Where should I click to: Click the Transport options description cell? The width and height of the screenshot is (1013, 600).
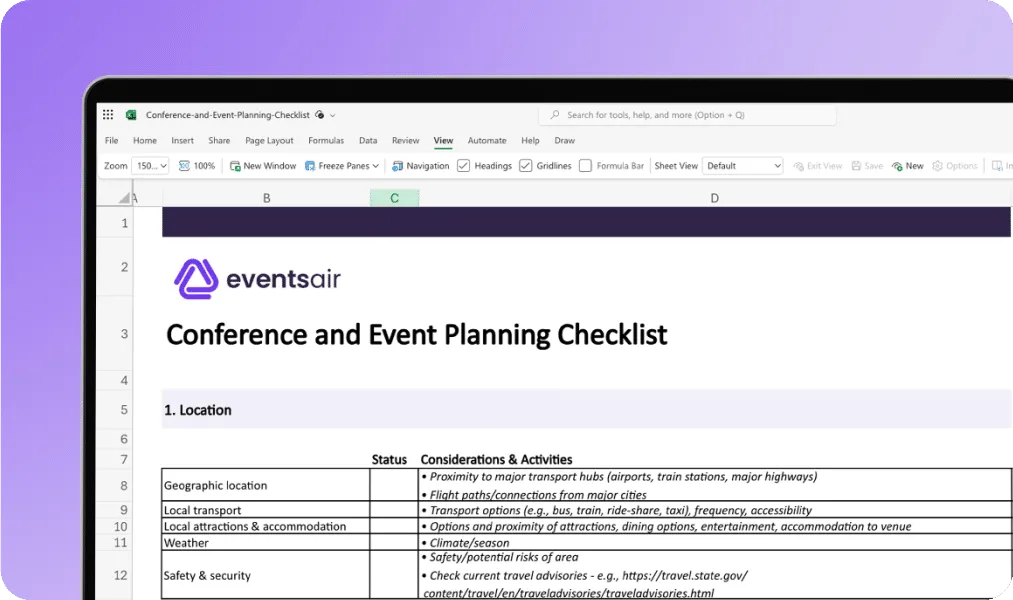715,510
